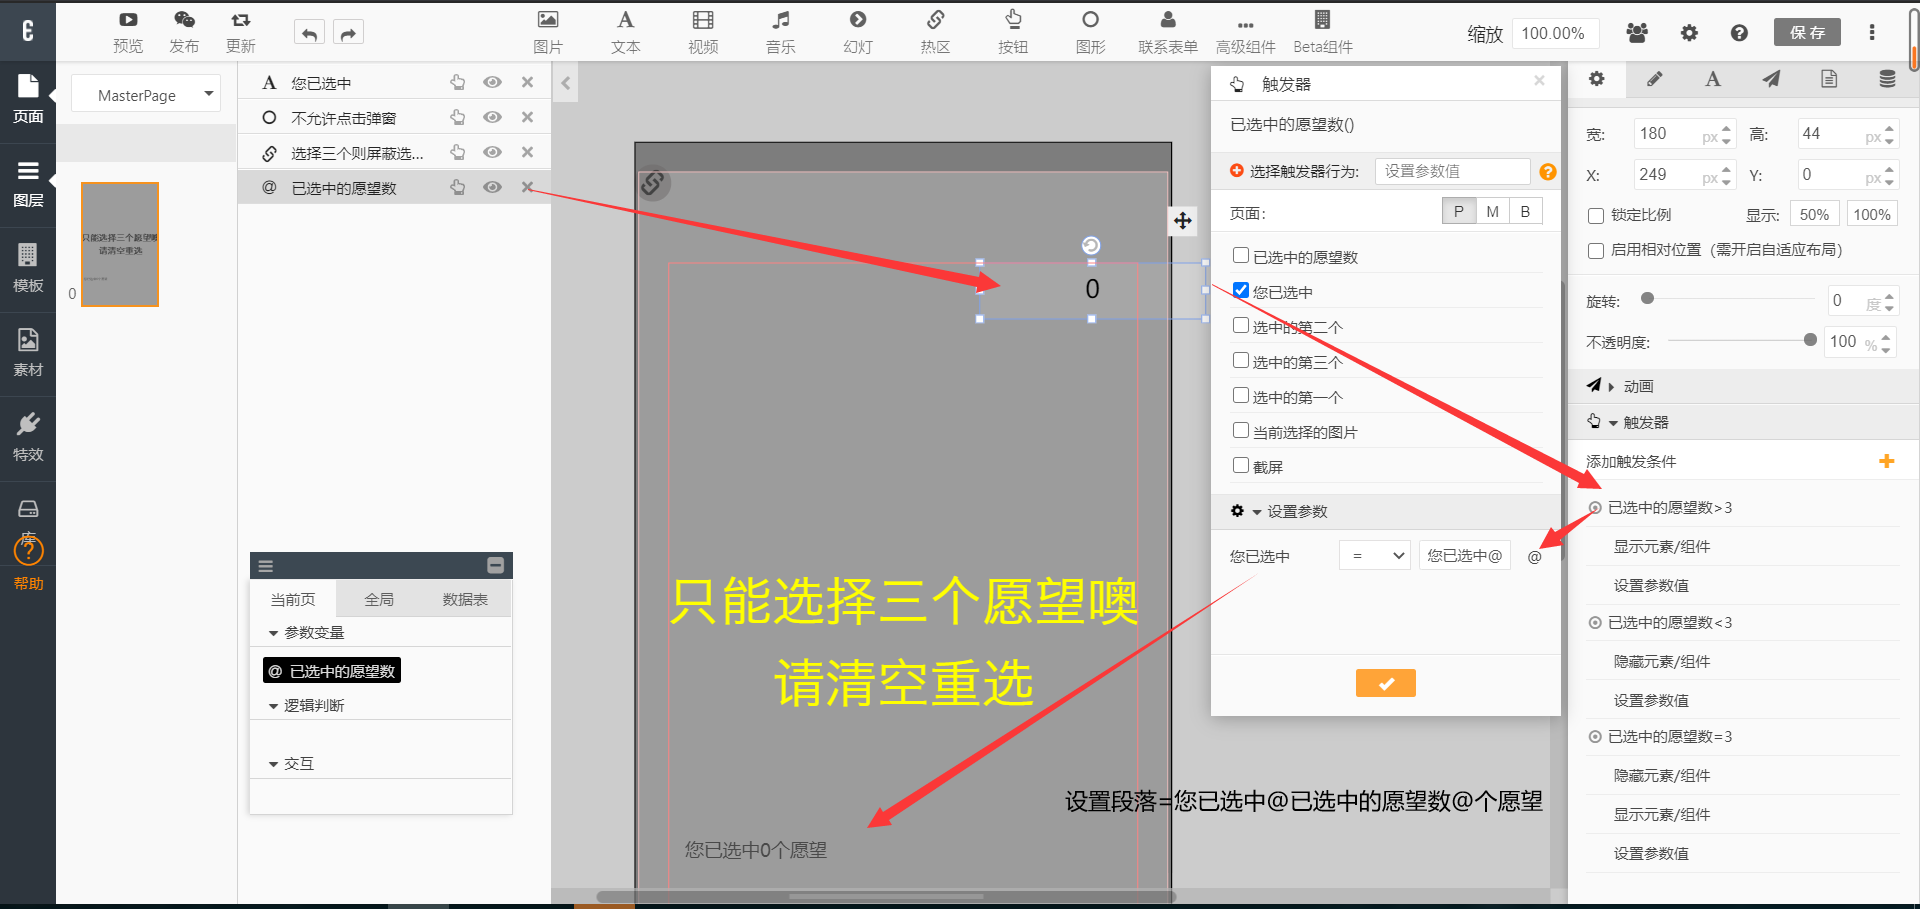Image resolution: width=1920 pixels, height=909 pixels.
Task: Uncheck the 您已选中 checkbox
Action: pyautogui.click(x=1241, y=290)
